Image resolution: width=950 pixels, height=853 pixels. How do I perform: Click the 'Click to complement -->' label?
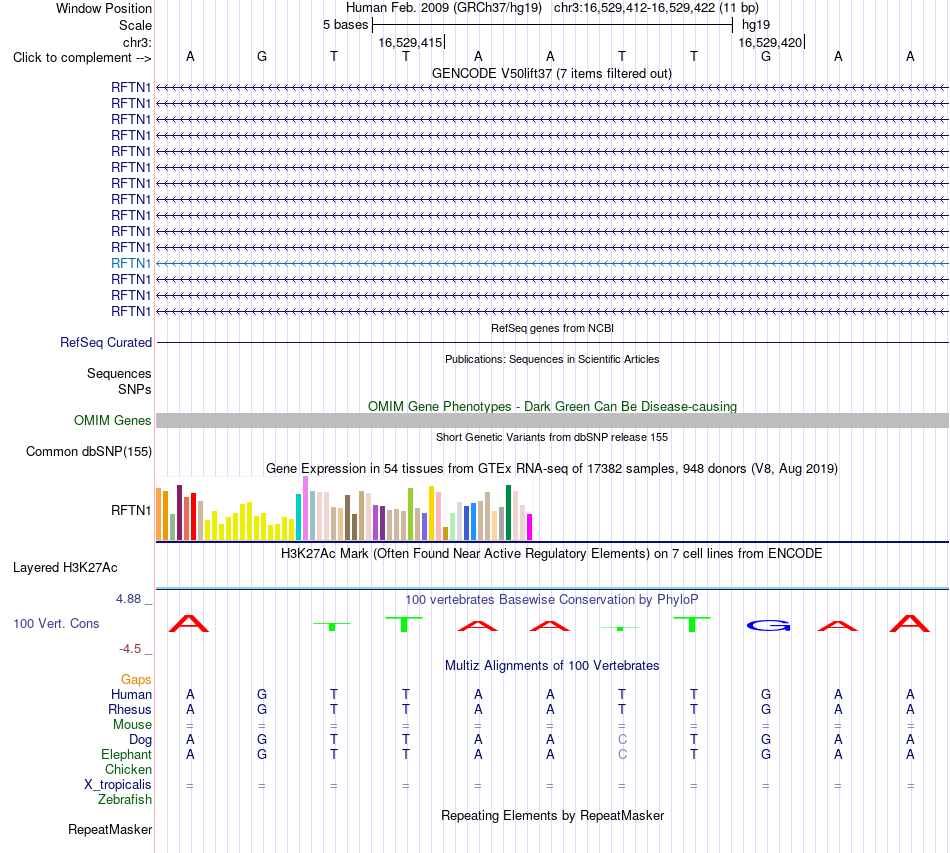pos(82,58)
